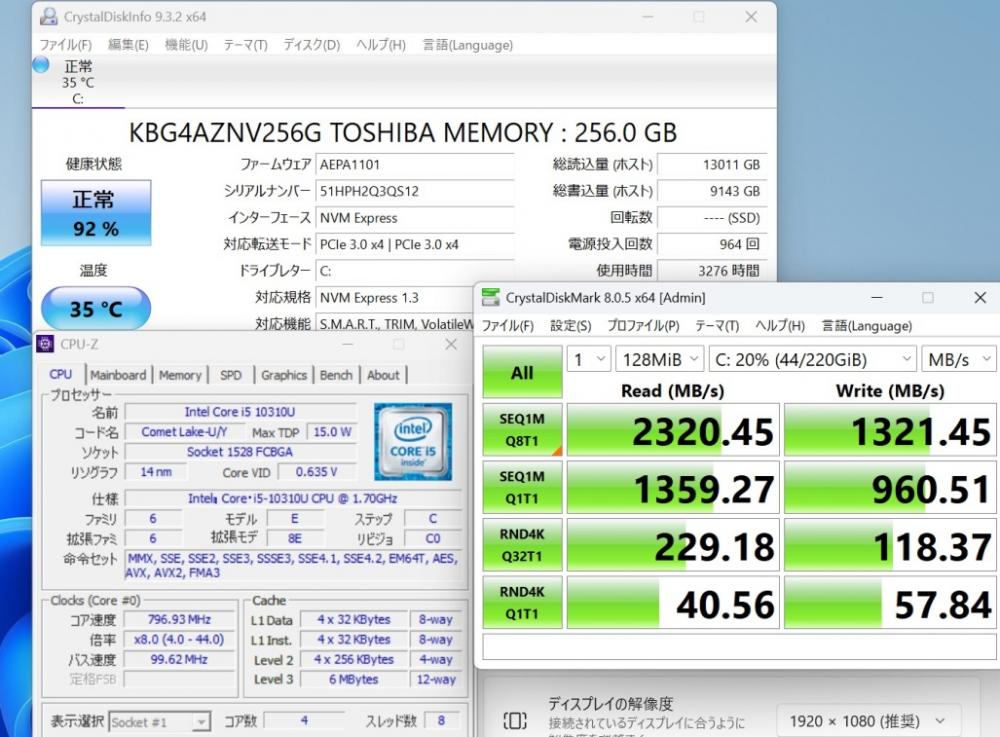Click the interface field NVM Express
1000x737 pixels.
click(415, 218)
